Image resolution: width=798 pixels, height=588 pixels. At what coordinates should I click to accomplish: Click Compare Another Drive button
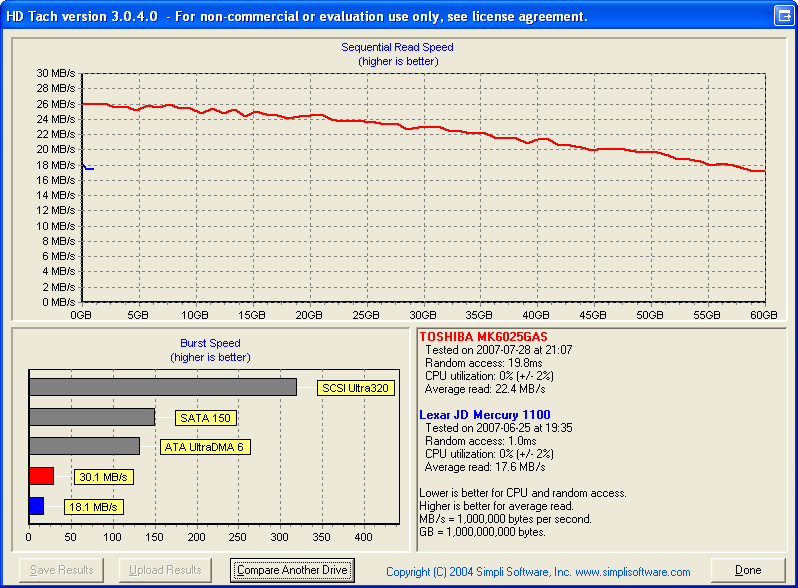tap(292, 570)
